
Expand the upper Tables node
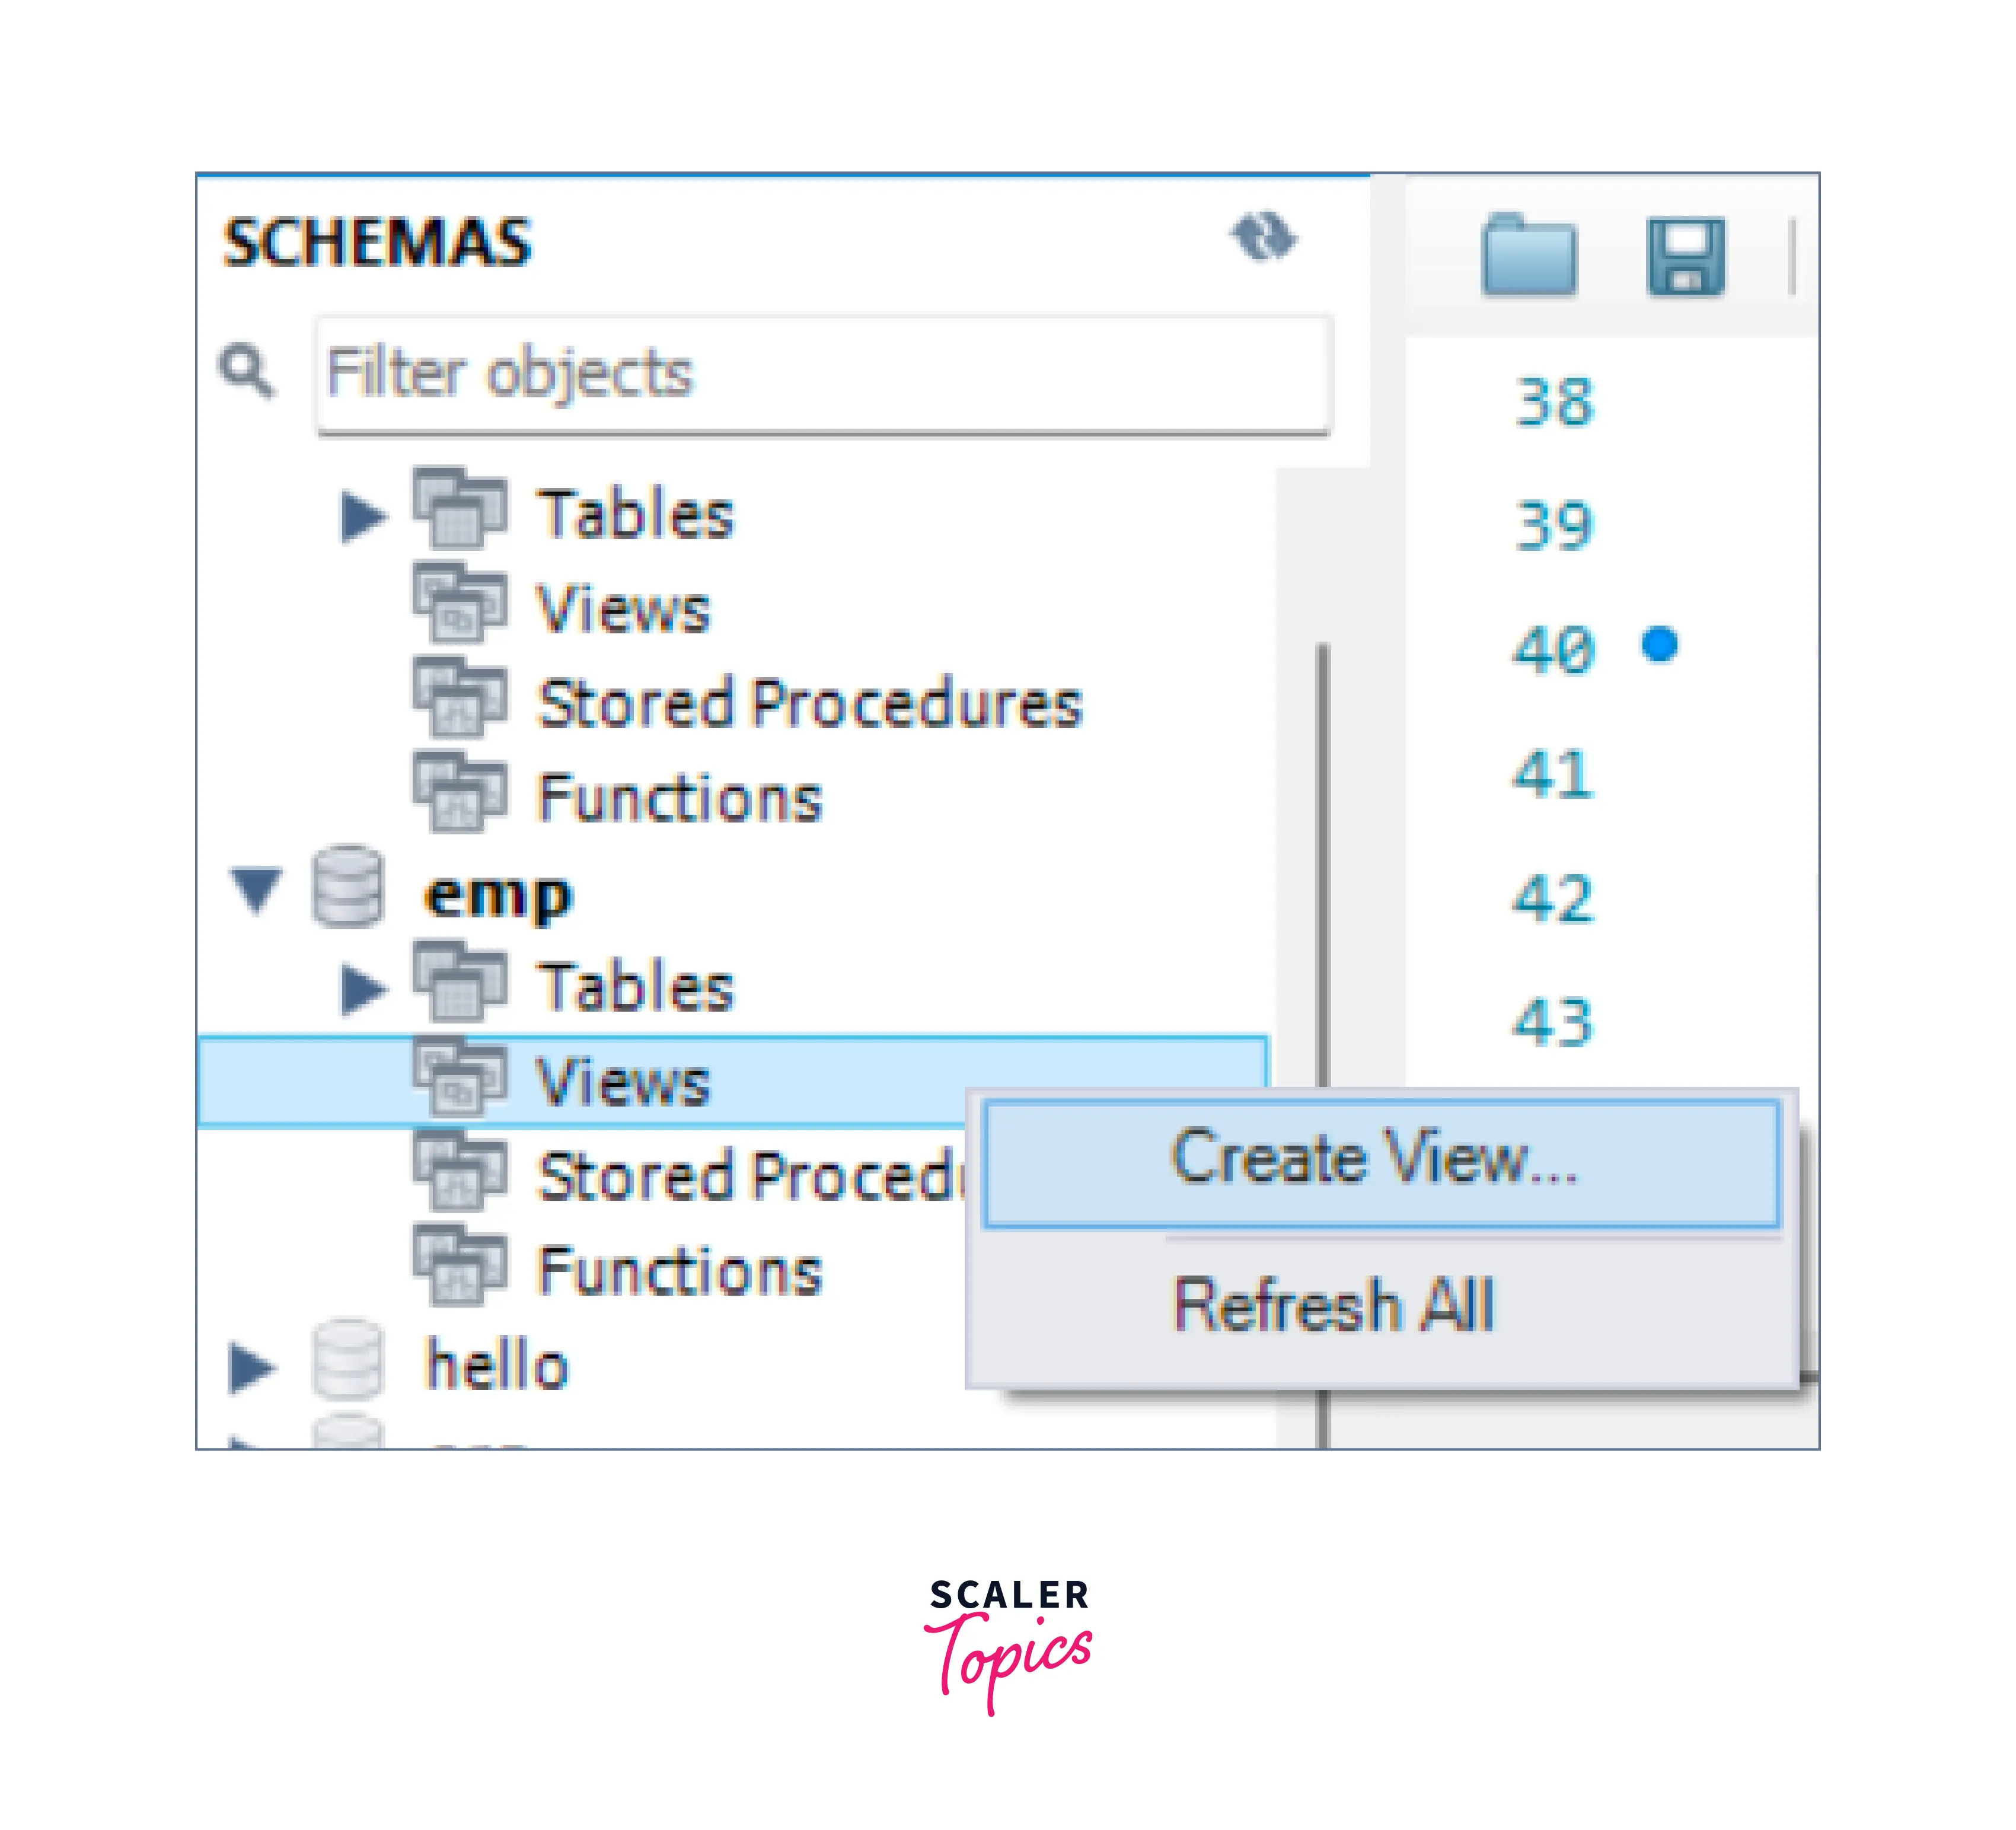click(364, 516)
